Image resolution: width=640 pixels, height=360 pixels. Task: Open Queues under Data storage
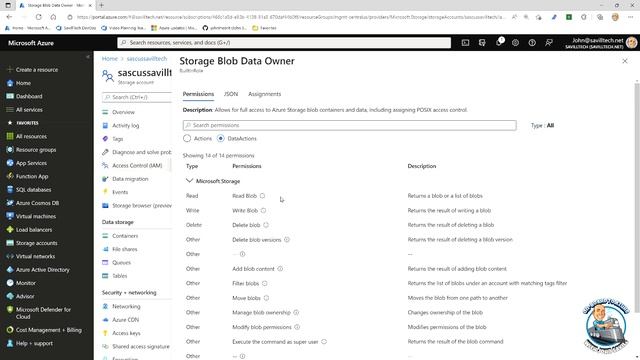[121, 262]
